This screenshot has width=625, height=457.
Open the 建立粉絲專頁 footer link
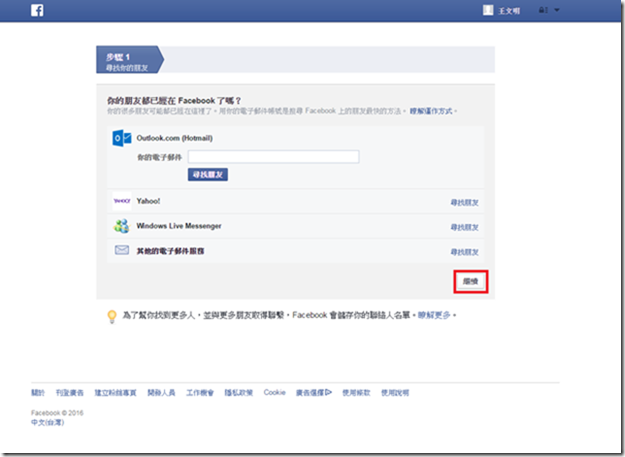point(115,393)
